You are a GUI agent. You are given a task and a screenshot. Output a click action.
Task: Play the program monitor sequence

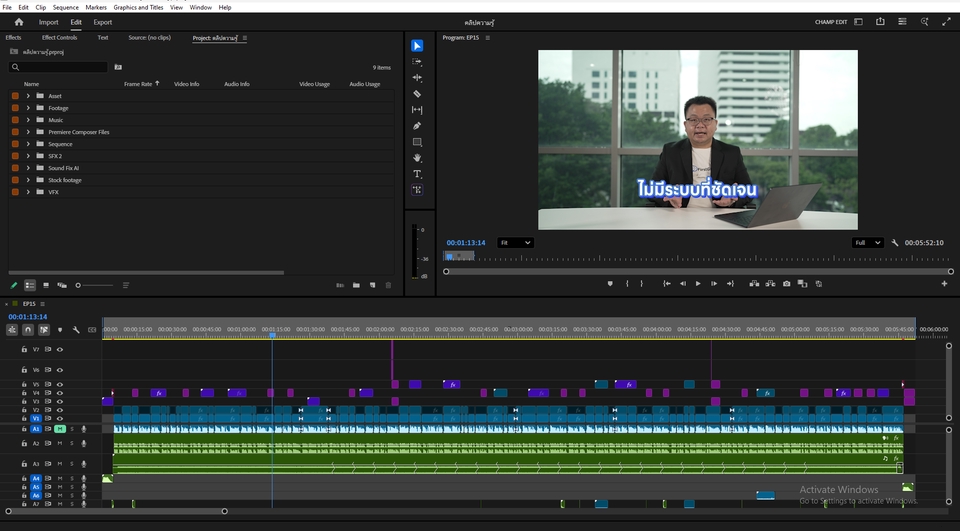[698, 284]
